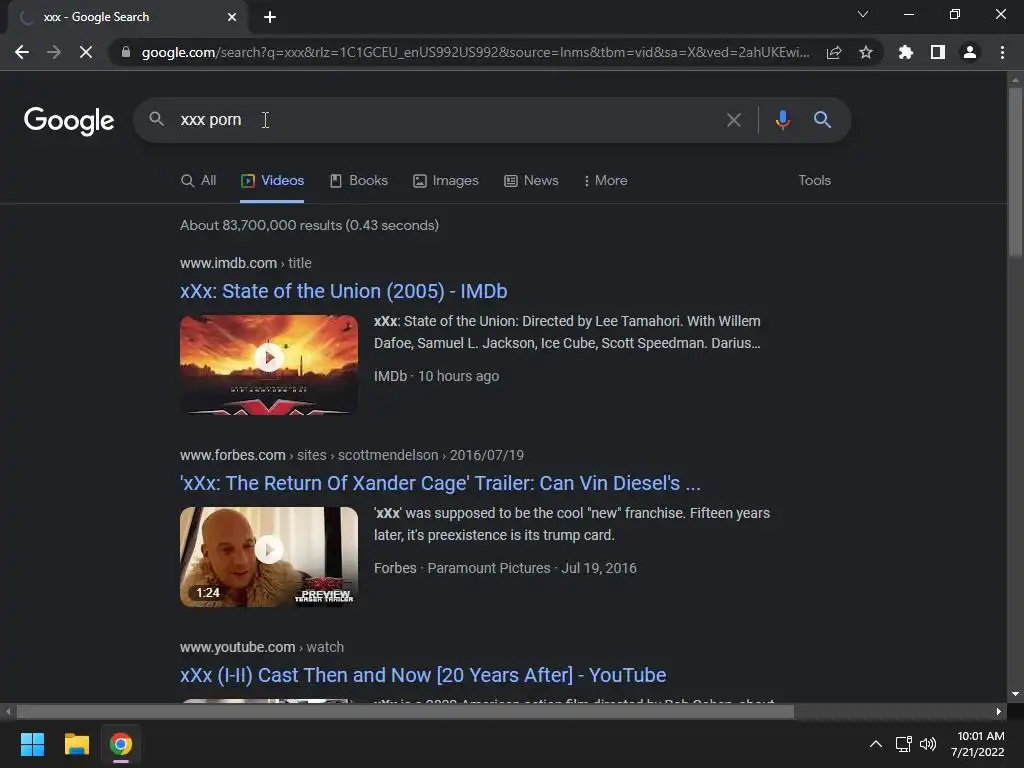
Task: Close the Google Search tab
Action: (232, 17)
